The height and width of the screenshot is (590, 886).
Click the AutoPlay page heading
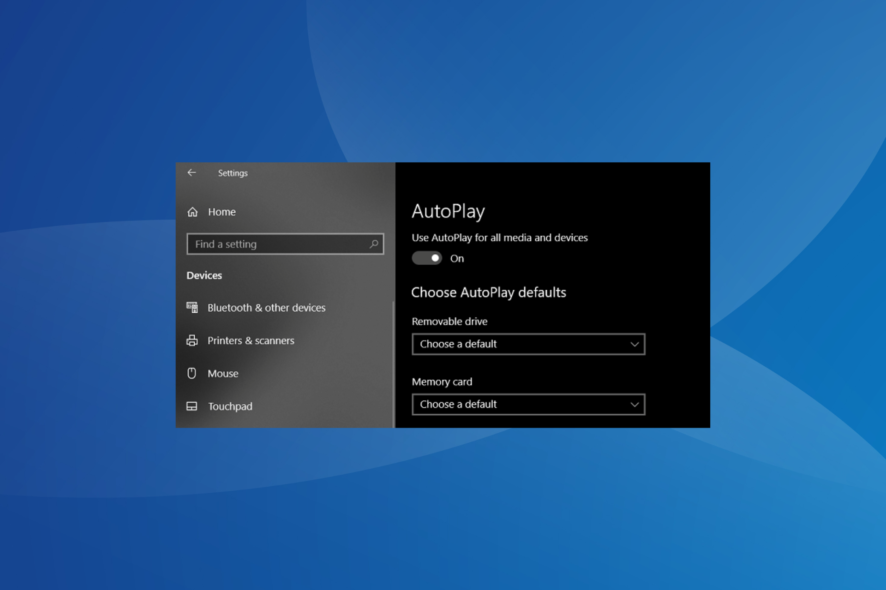pyautogui.click(x=448, y=211)
